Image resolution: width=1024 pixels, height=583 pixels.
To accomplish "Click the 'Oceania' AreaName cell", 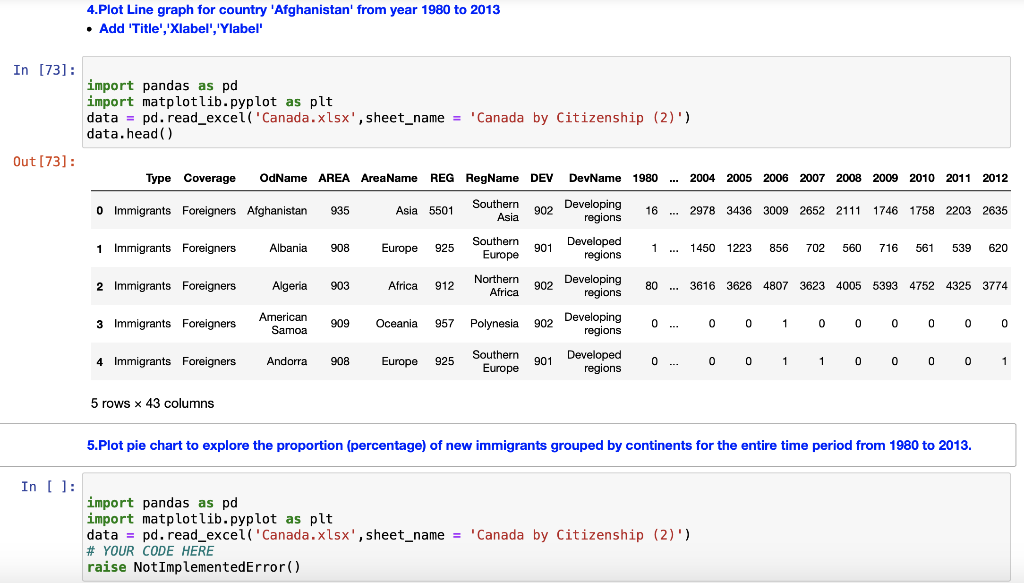I will pyautogui.click(x=396, y=324).
